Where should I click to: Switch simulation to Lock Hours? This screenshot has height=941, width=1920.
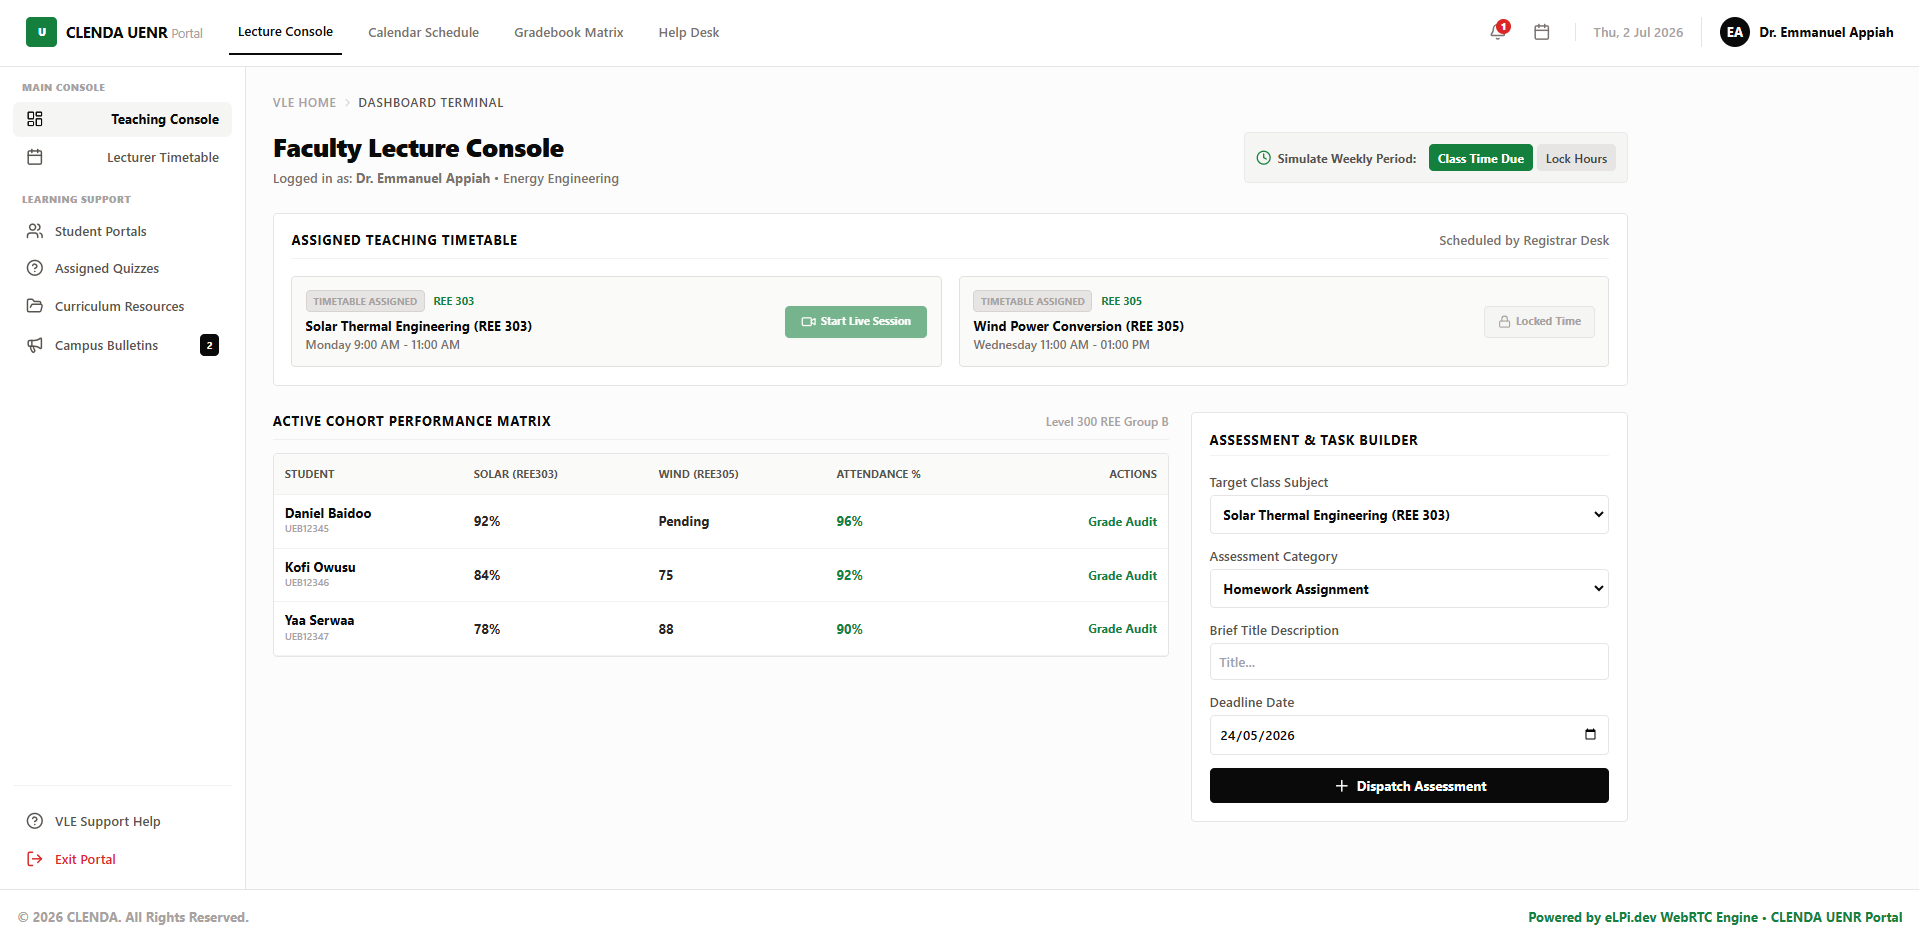[x=1576, y=158]
